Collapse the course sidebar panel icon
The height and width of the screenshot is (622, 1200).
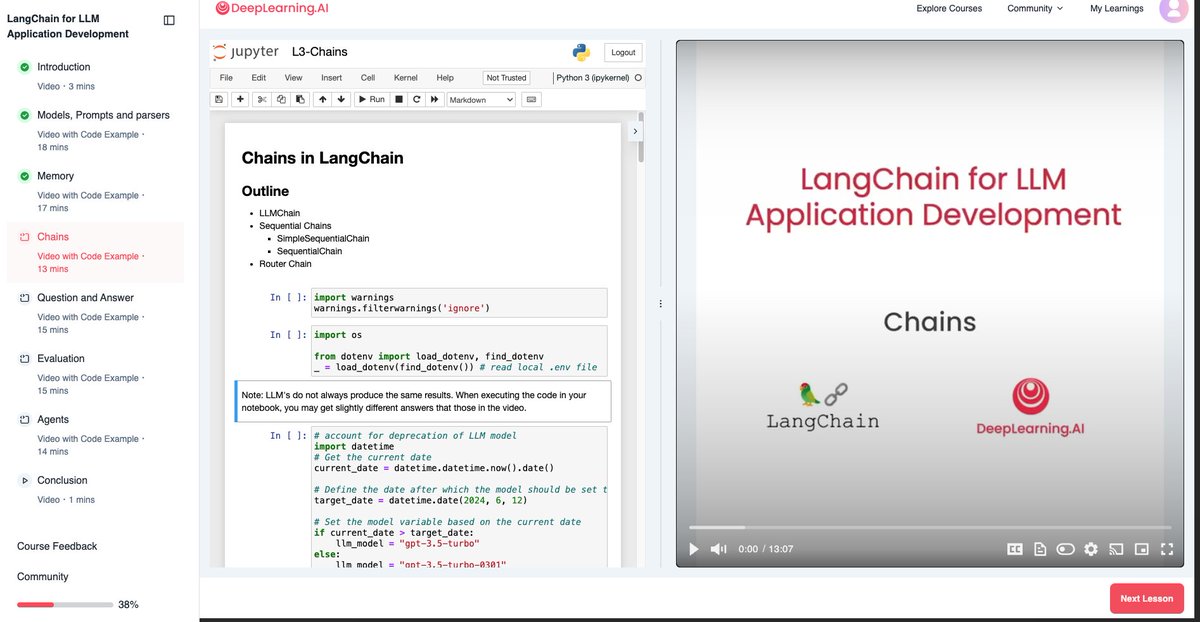pos(169,20)
